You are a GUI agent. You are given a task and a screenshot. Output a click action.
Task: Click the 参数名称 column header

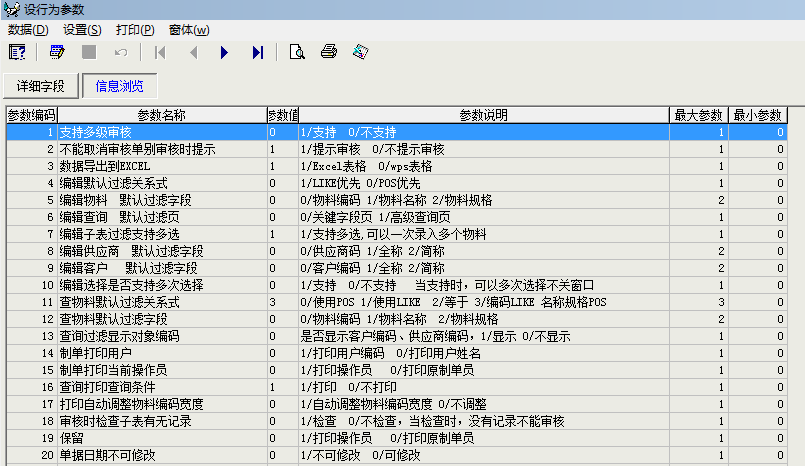click(x=161, y=115)
